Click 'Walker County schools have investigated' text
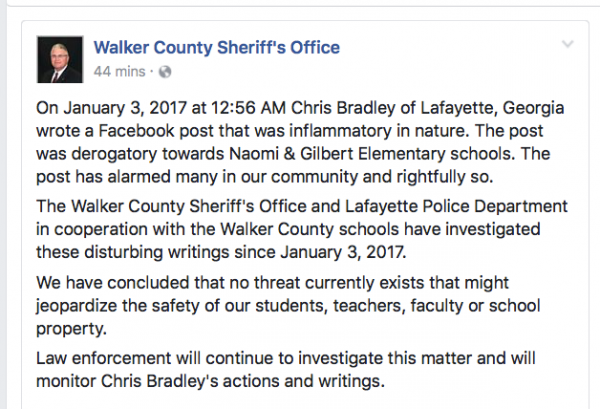 click(380, 230)
